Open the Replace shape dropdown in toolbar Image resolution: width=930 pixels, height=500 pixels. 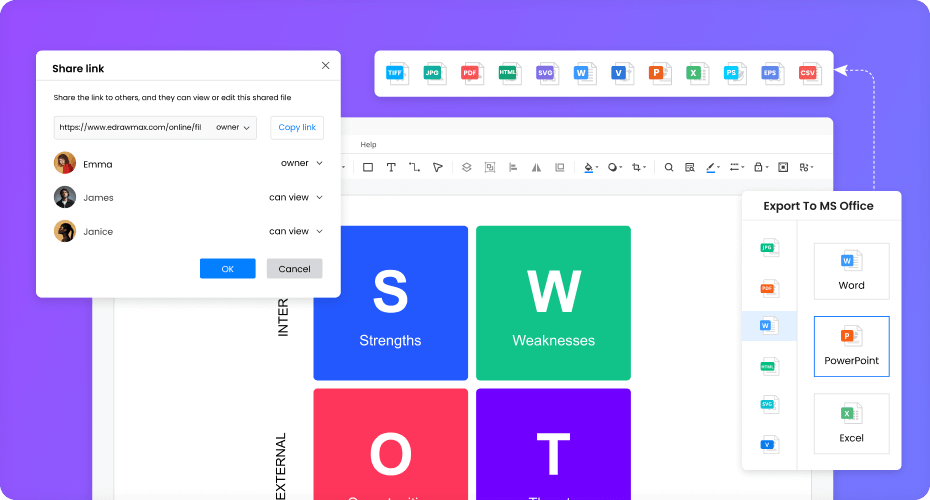(806, 167)
